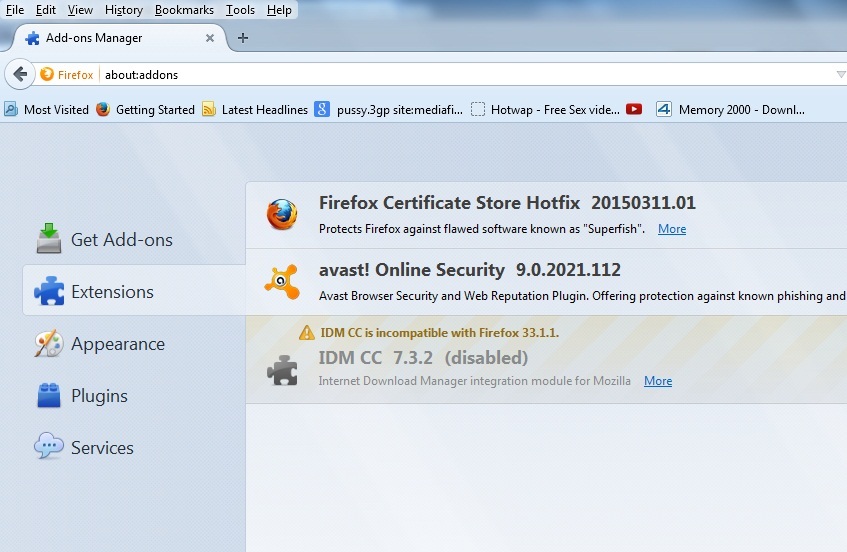Select the Extensions category
Screen dimensions: 847x552
(134, 291)
